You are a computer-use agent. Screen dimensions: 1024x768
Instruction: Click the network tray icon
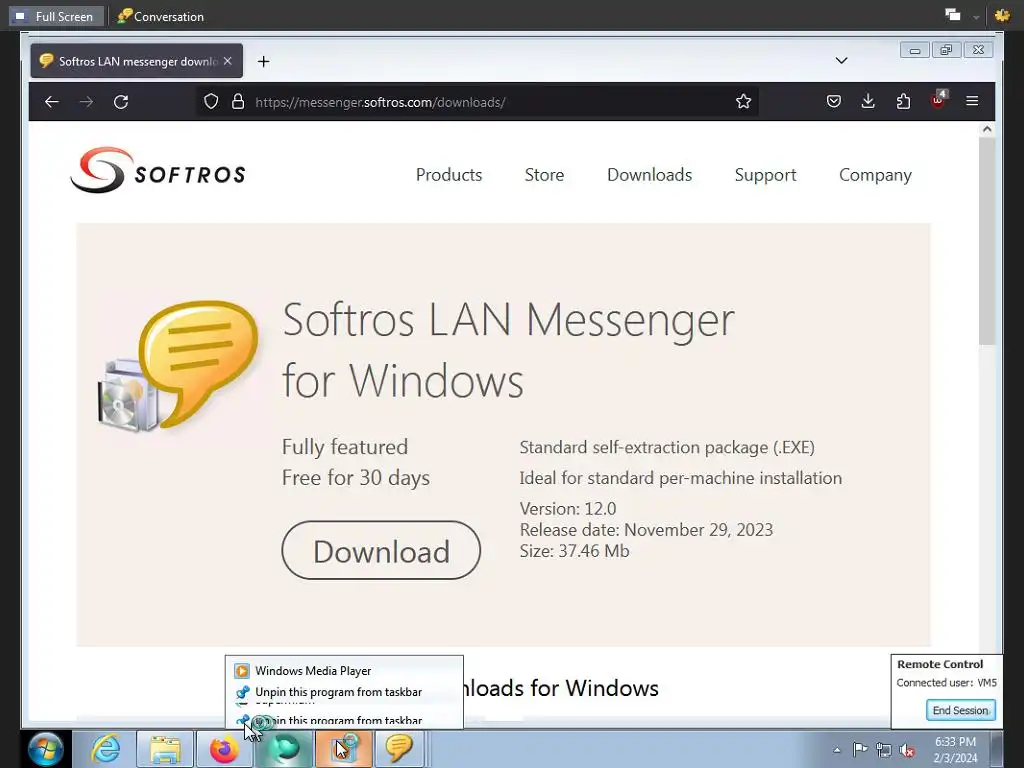[x=884, y=750]
